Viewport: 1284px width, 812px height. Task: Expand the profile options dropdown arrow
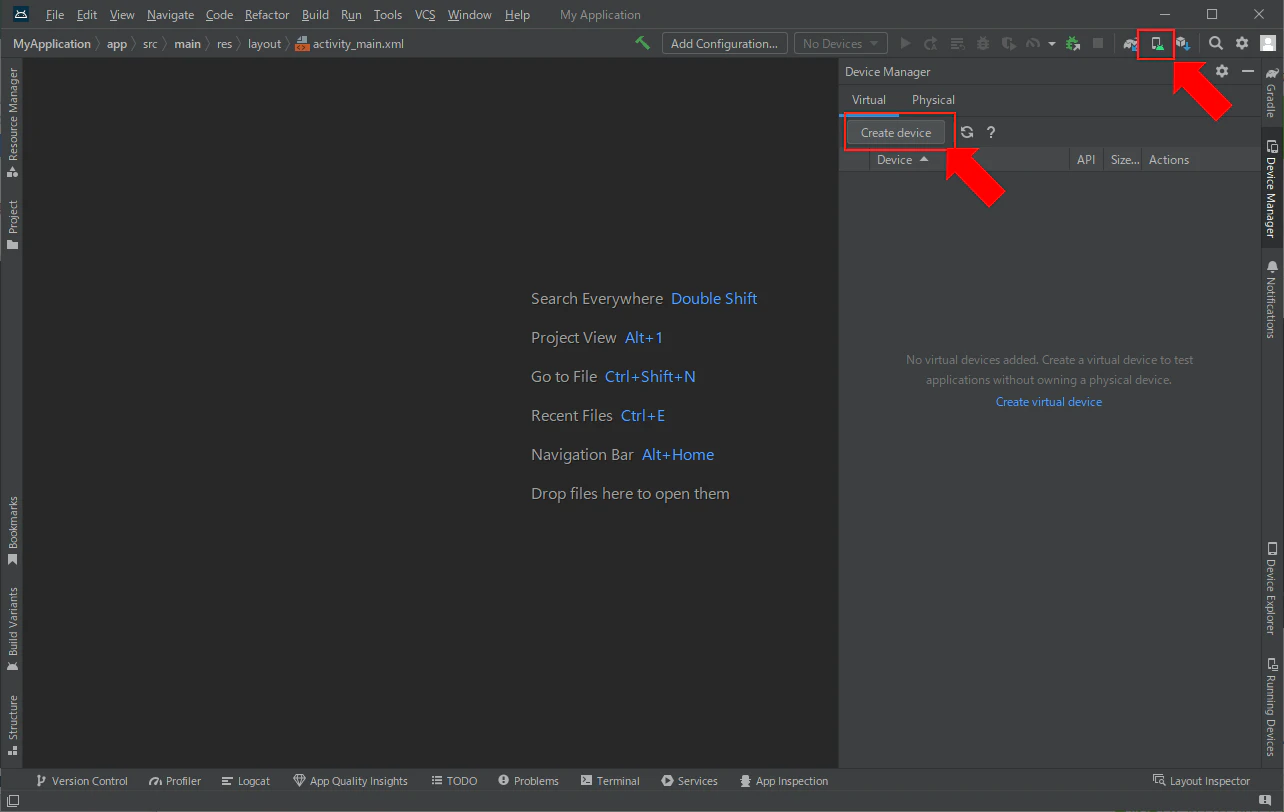pos(1051,43)
